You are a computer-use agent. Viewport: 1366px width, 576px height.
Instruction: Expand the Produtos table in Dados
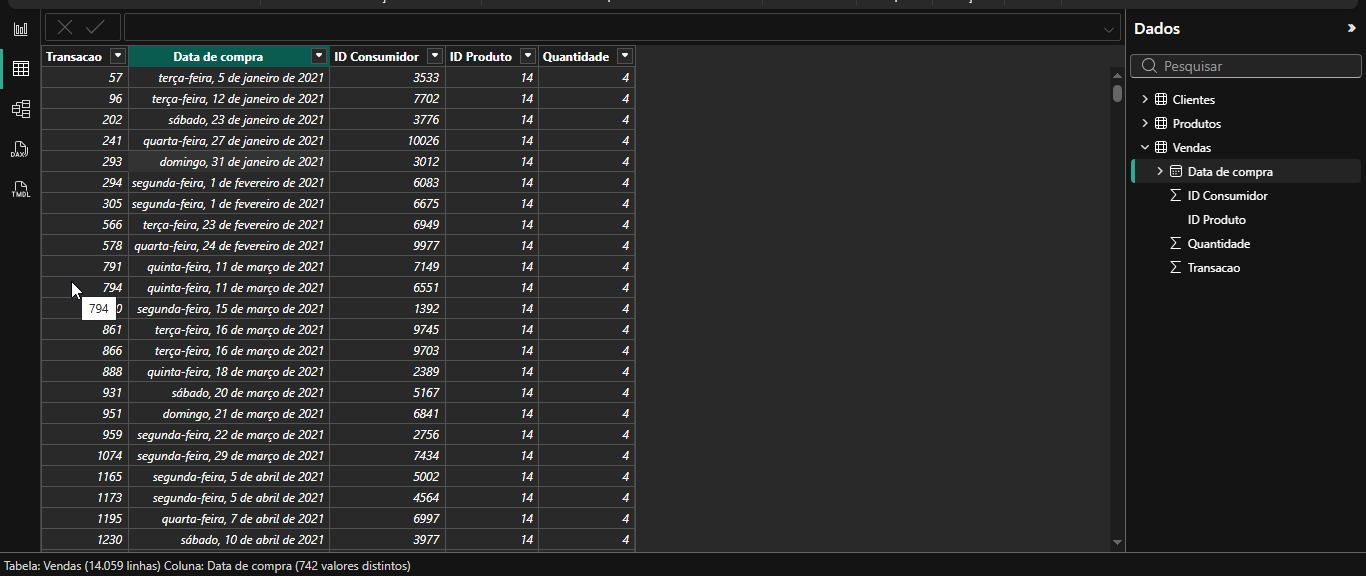coord(1145,124)
